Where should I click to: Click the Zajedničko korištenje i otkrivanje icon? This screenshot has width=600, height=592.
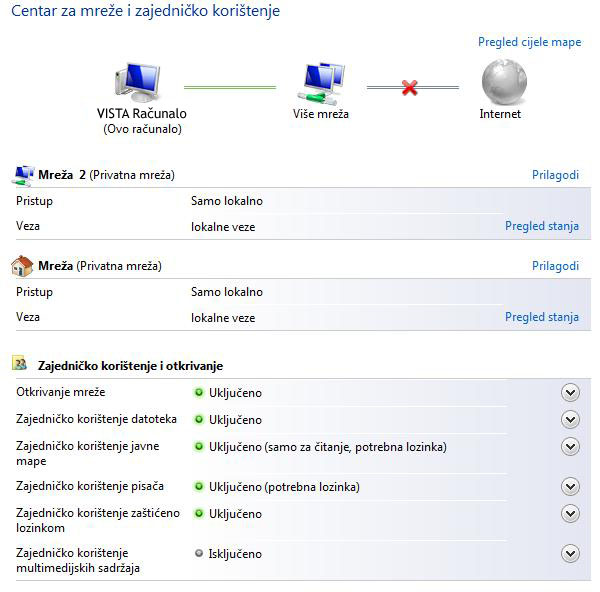[21, 365]
